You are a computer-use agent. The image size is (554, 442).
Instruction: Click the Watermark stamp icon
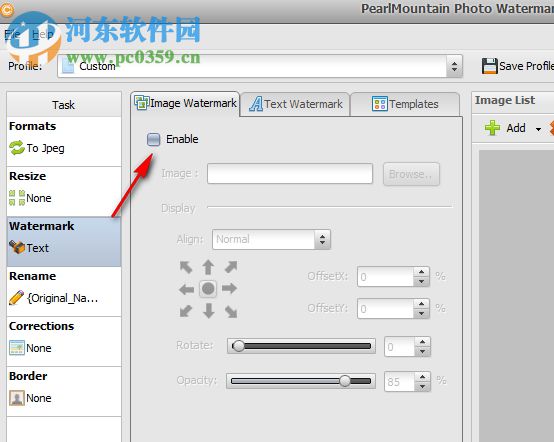(x=17, y=247)
